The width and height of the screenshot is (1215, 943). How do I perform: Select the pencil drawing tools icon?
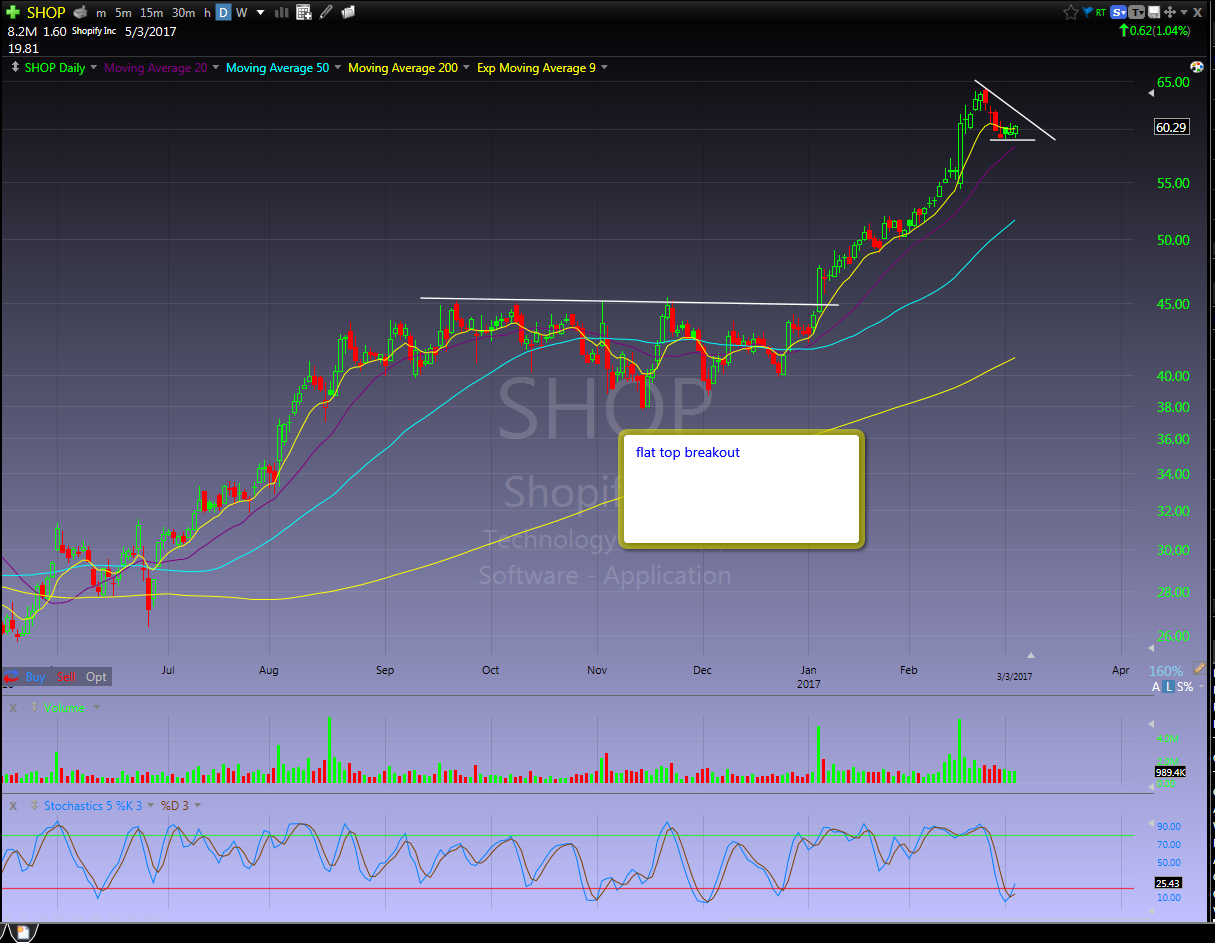[326, 13]
